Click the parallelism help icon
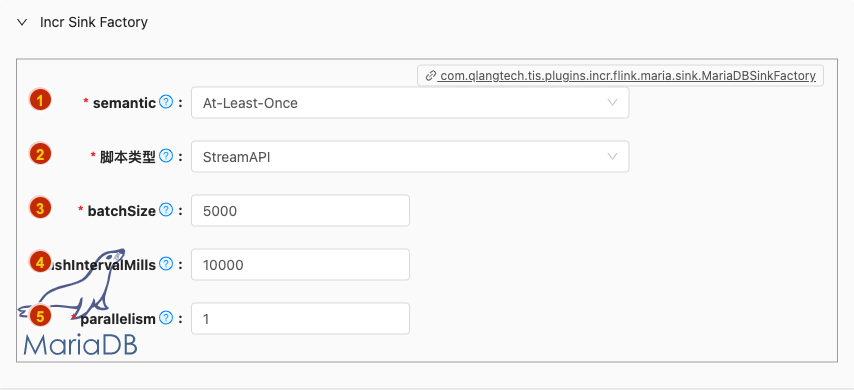854x390 pixels. [x=166, y=318]
